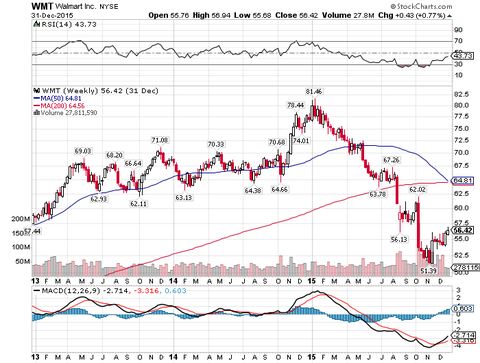Click the Volume 27.8M header value
480x363 pixels.
348,15
